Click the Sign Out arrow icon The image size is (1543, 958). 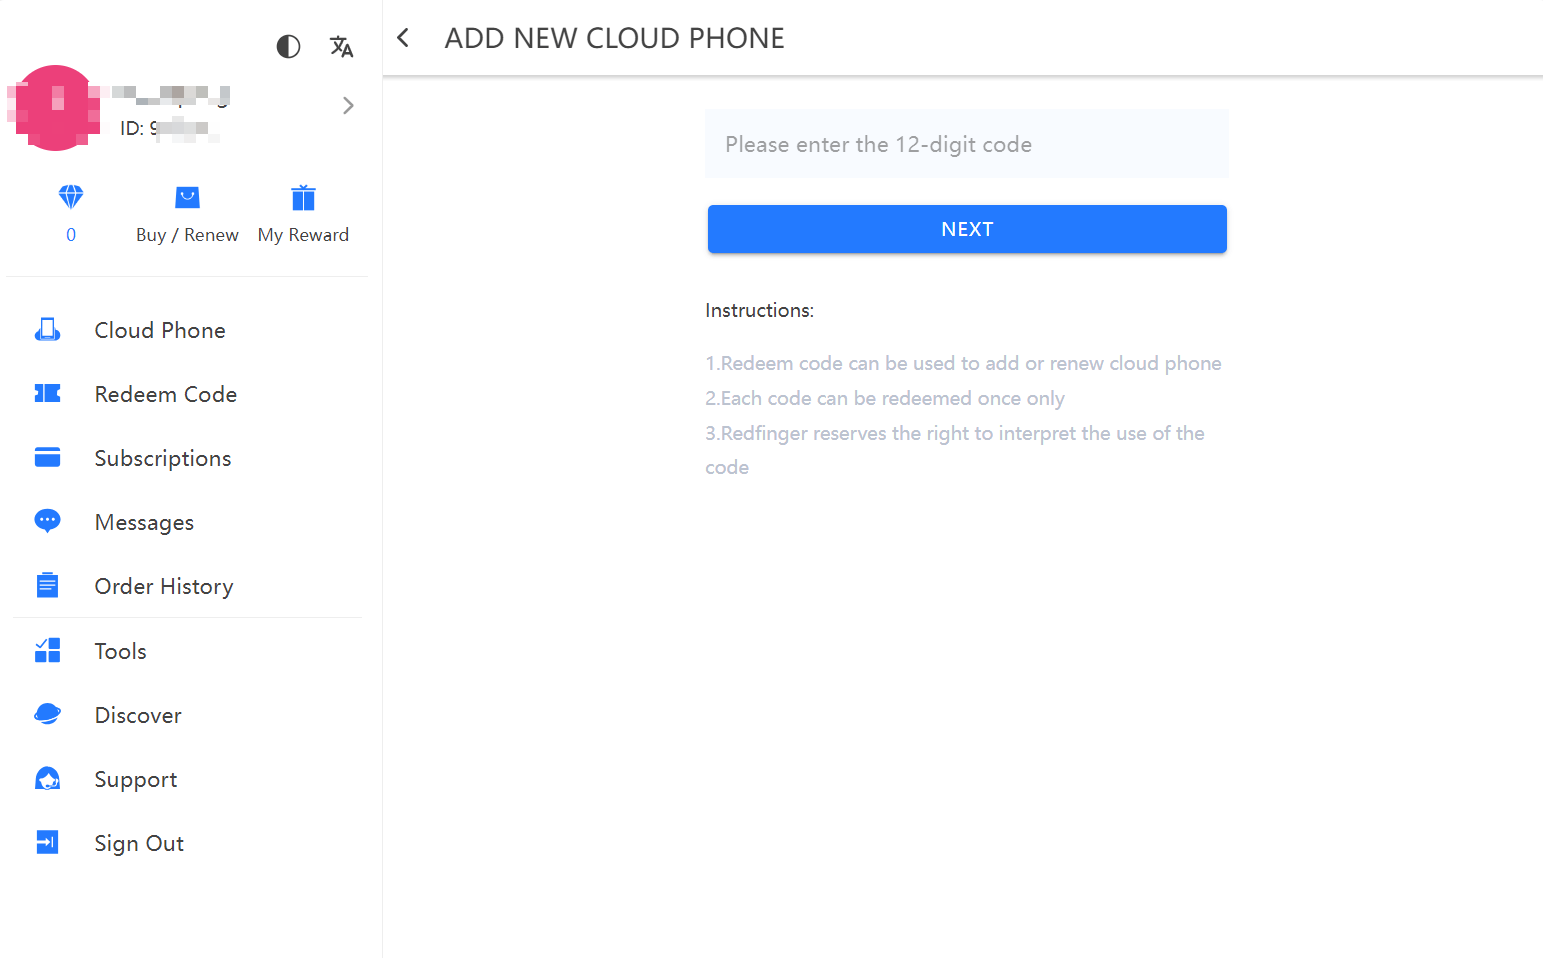(47, 842)
